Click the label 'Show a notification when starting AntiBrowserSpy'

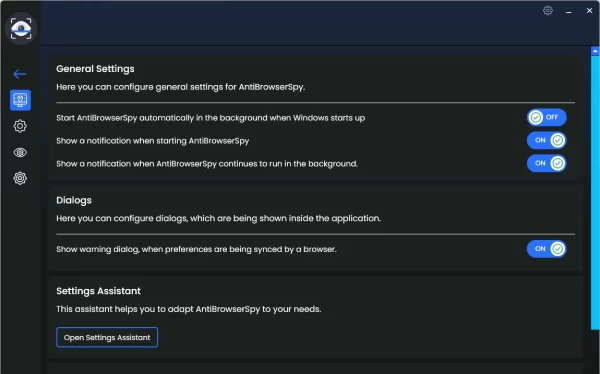(x=153, y=141)
